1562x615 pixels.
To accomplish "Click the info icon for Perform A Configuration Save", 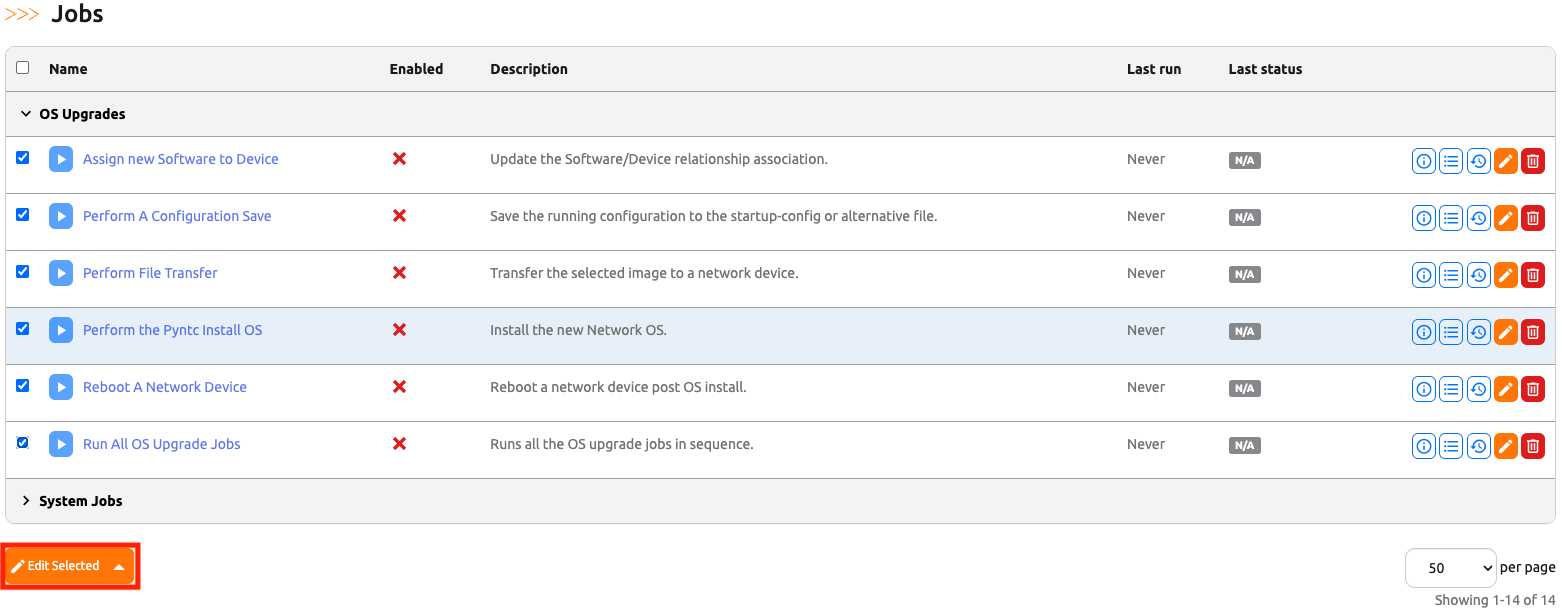I will 1423,217.
